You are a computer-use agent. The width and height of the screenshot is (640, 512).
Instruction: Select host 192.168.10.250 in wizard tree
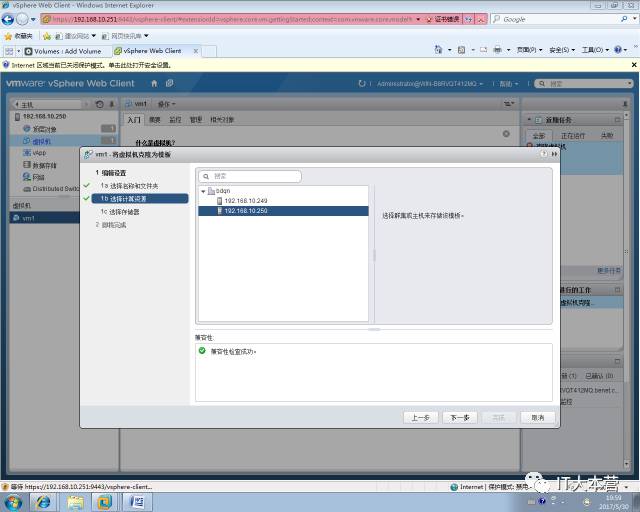tap(283, 211)
